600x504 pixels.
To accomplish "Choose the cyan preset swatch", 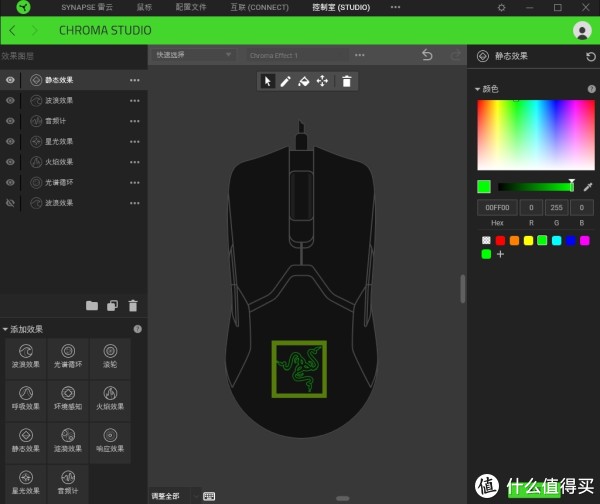I will click(556, 240).
